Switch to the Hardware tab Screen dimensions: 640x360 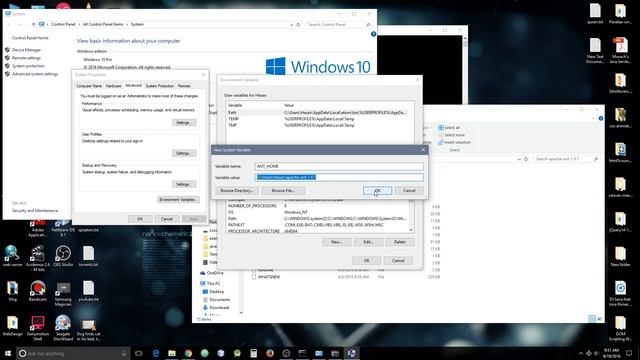(113, 86)
